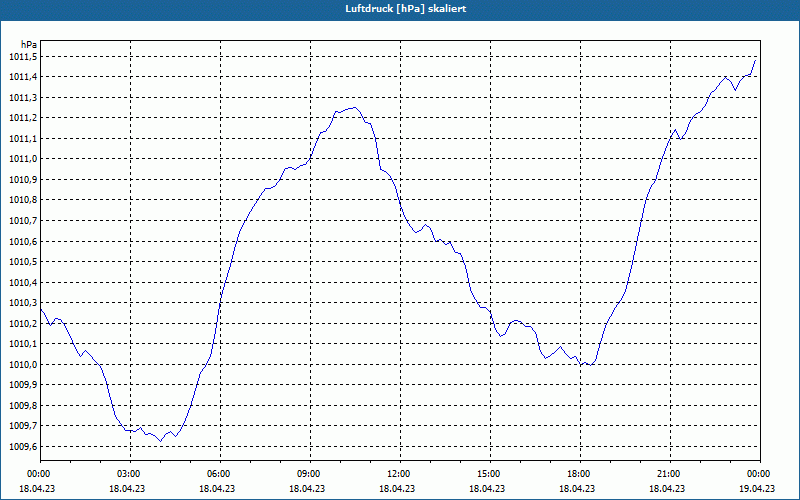Click the 15:00 time axis label

pyautogui.click(x=490, y=474)
